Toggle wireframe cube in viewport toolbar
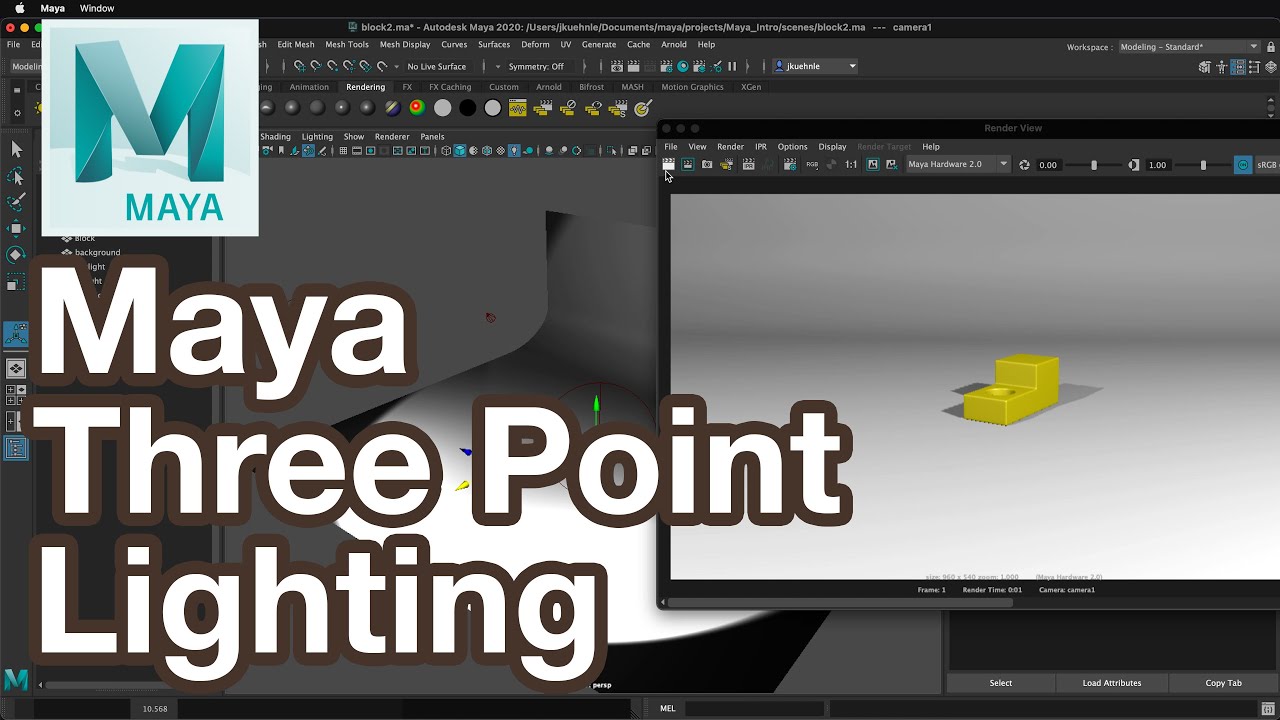This screenshot has height=720, width=1280. (x=446, y=151)
